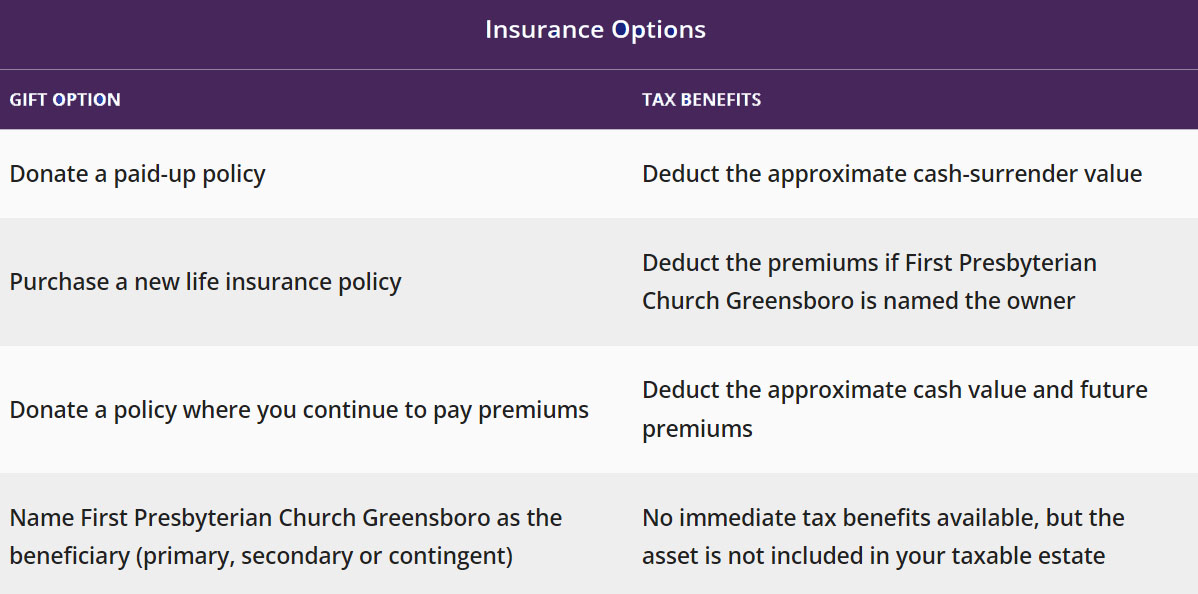Select the 'Donate a paid-up policy' cell

tap(137, 174)
